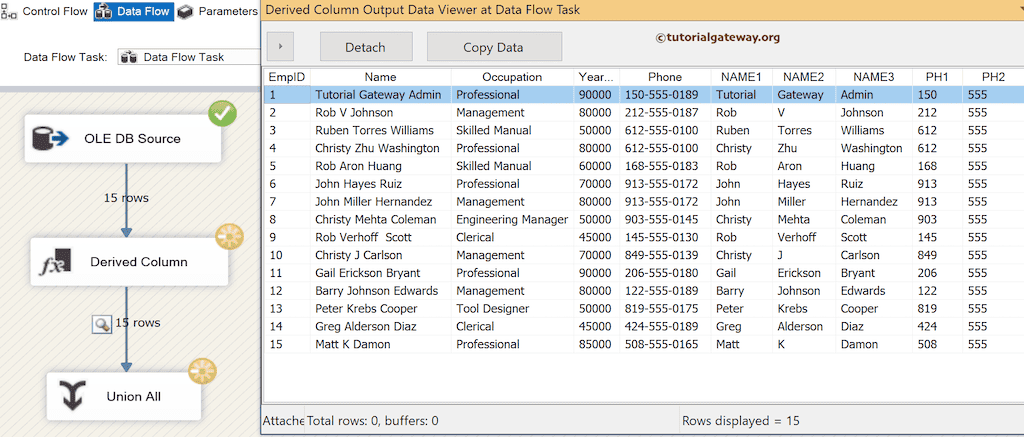Screen dimensions: 1024x437
Task: Click the NAME1 column header
Action: point(741,76)
